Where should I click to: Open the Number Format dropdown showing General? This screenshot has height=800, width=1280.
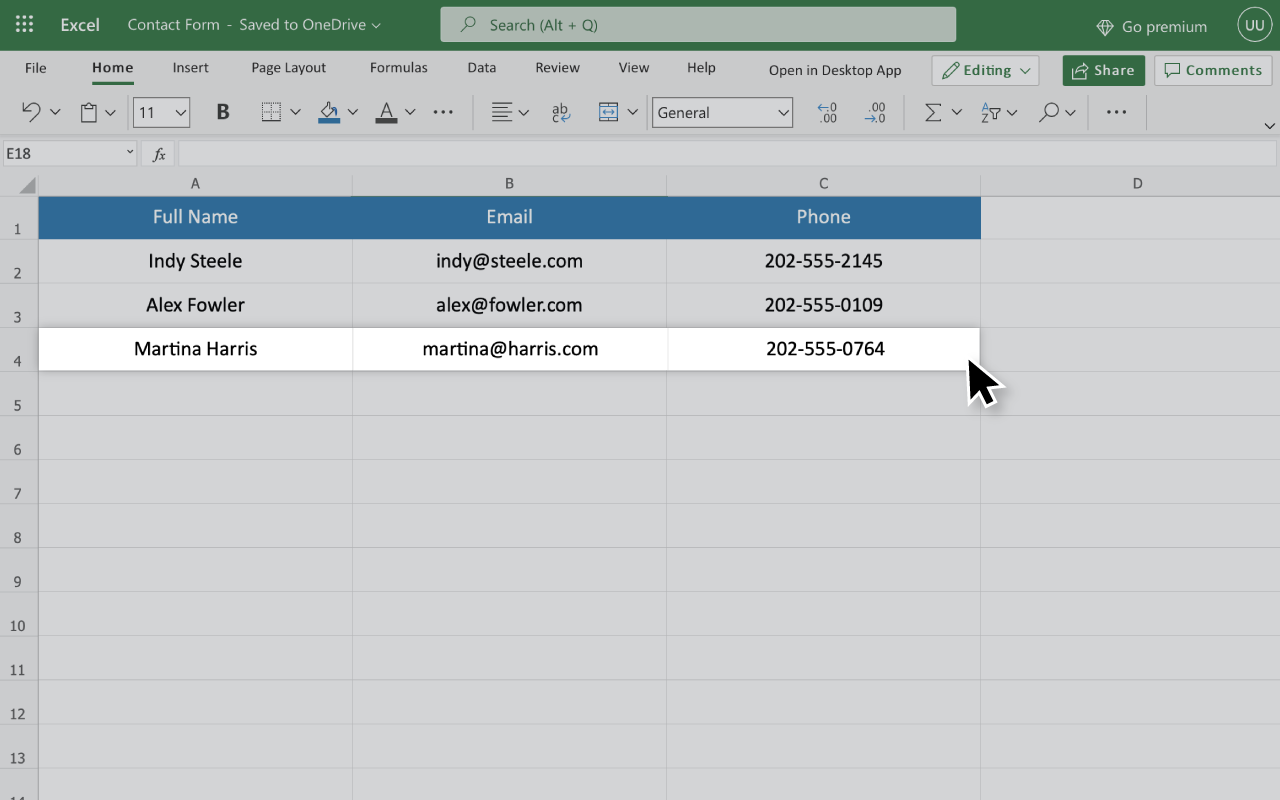[722, 112]
